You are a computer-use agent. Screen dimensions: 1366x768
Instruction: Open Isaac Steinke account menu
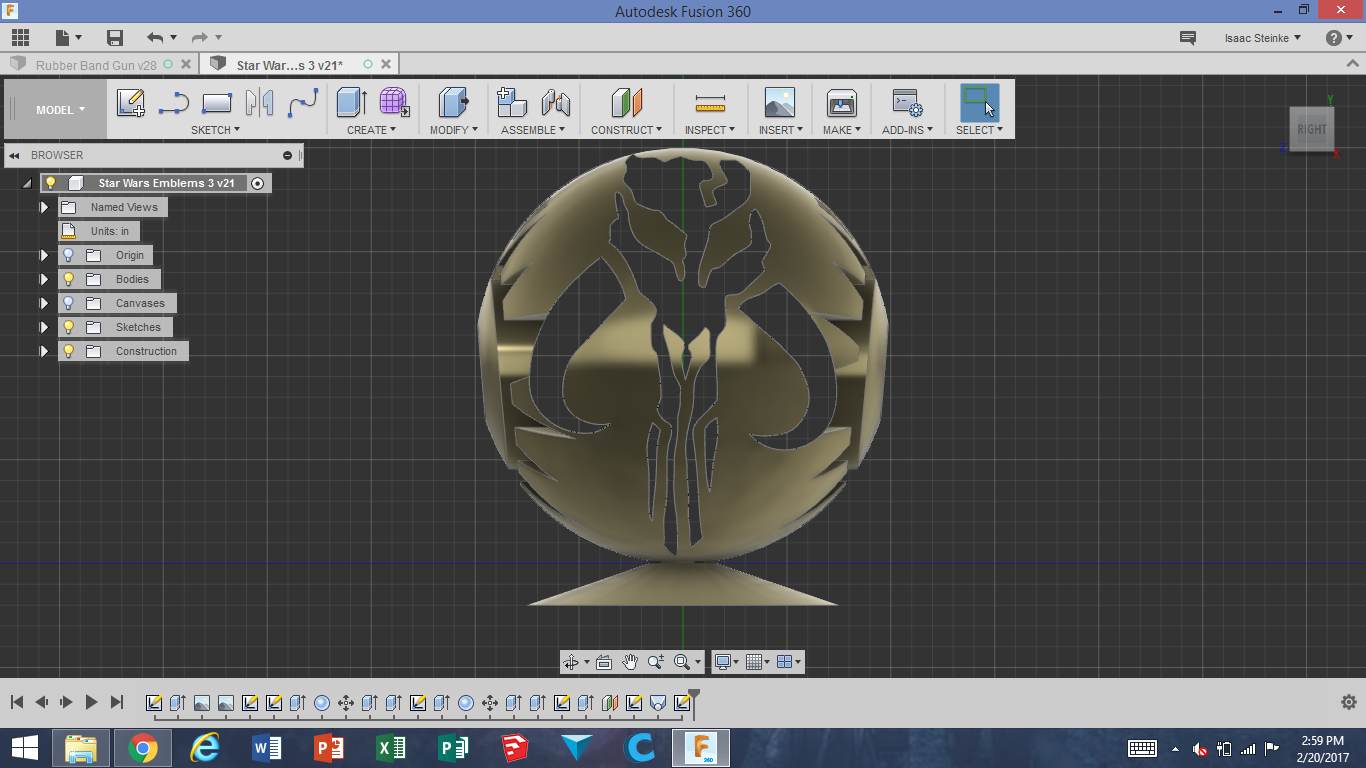(x=1263, y=38)
